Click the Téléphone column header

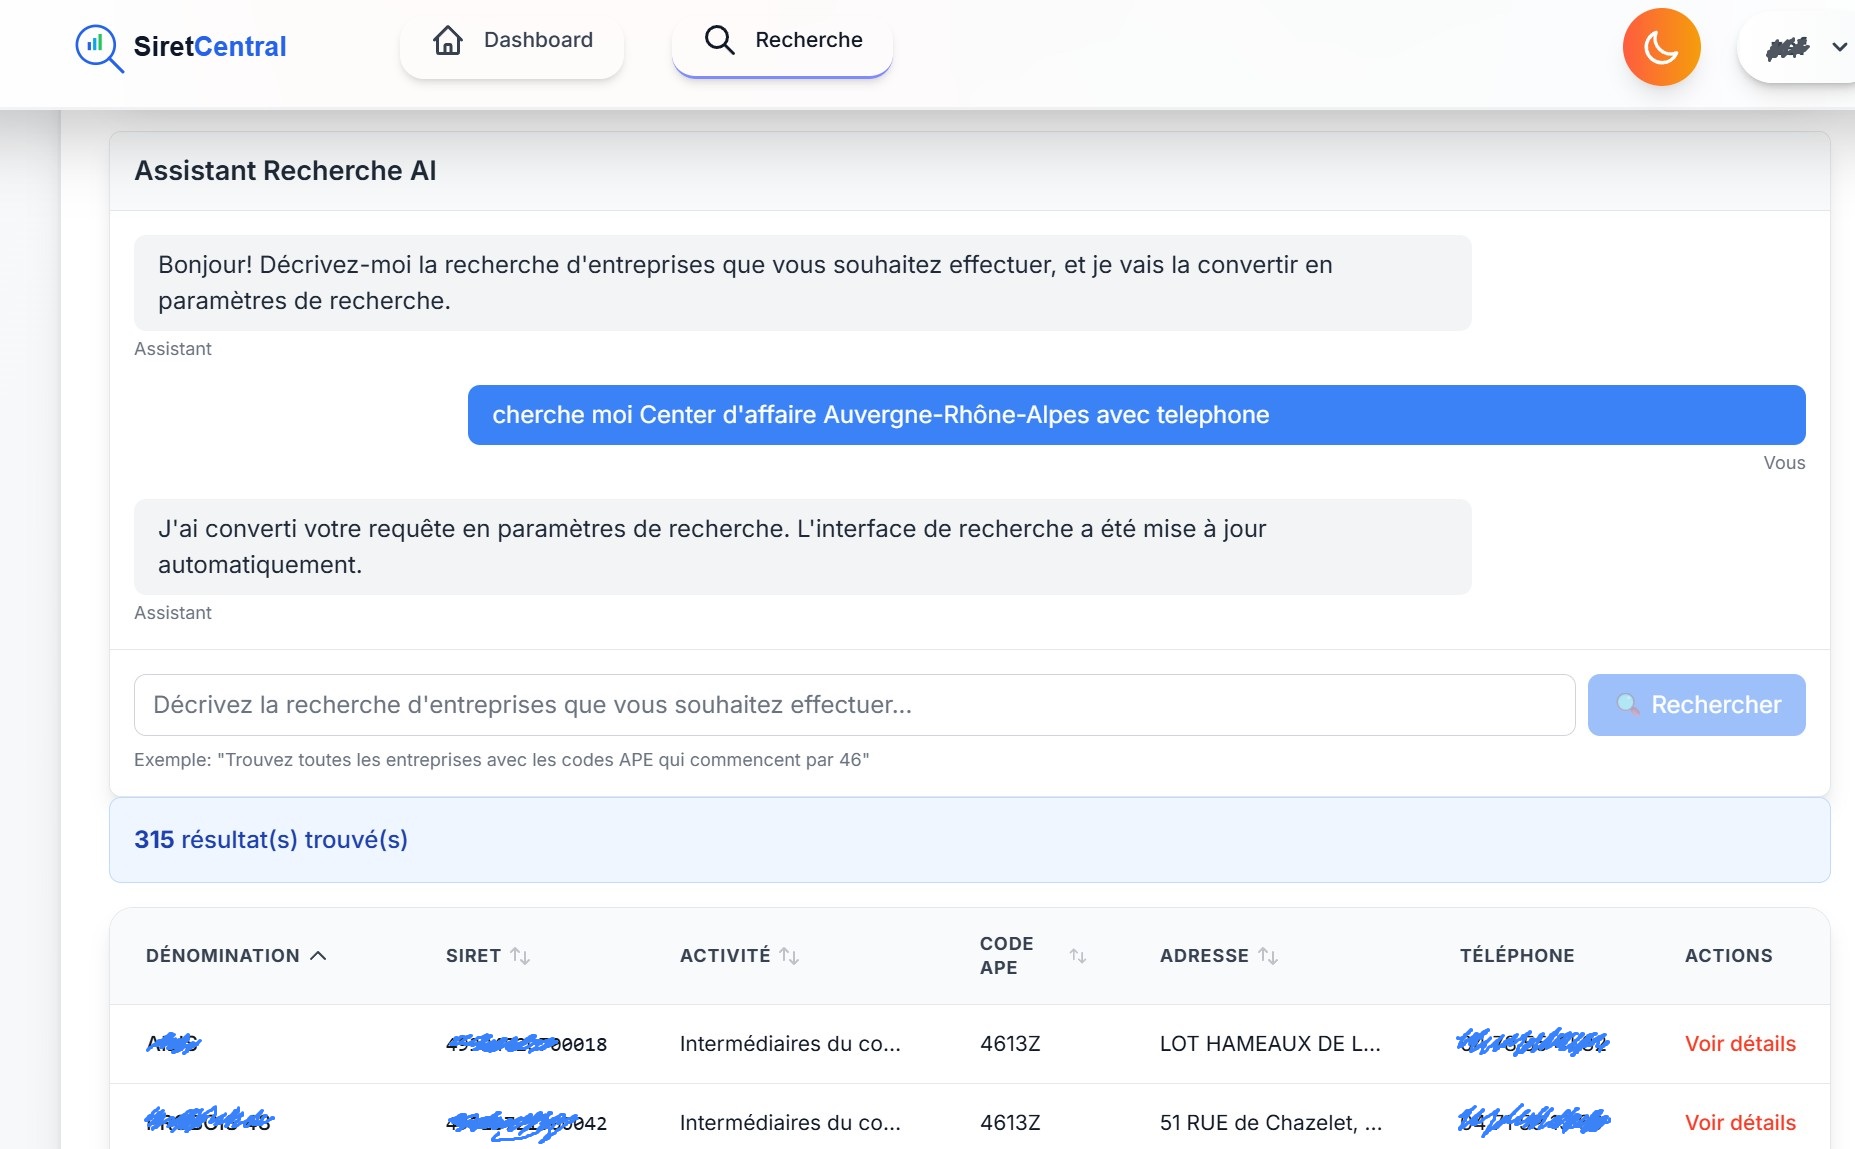(1516, 956)
